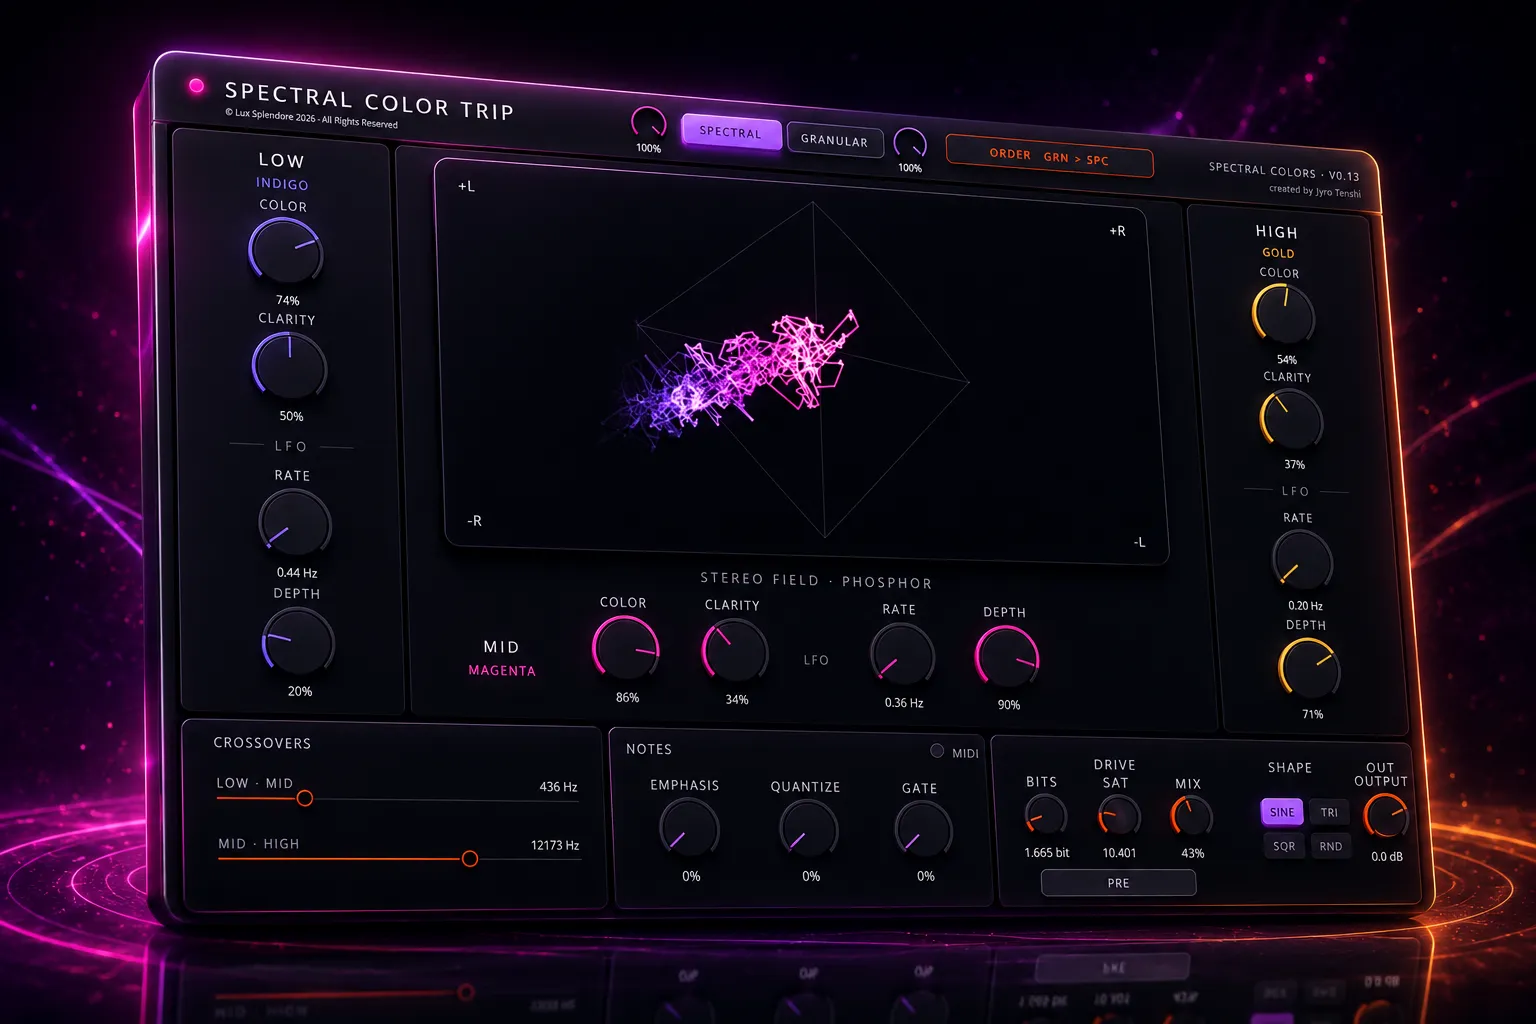
Task: Click the DRIVE SAT knob
Action: [x=1119, y=817]
